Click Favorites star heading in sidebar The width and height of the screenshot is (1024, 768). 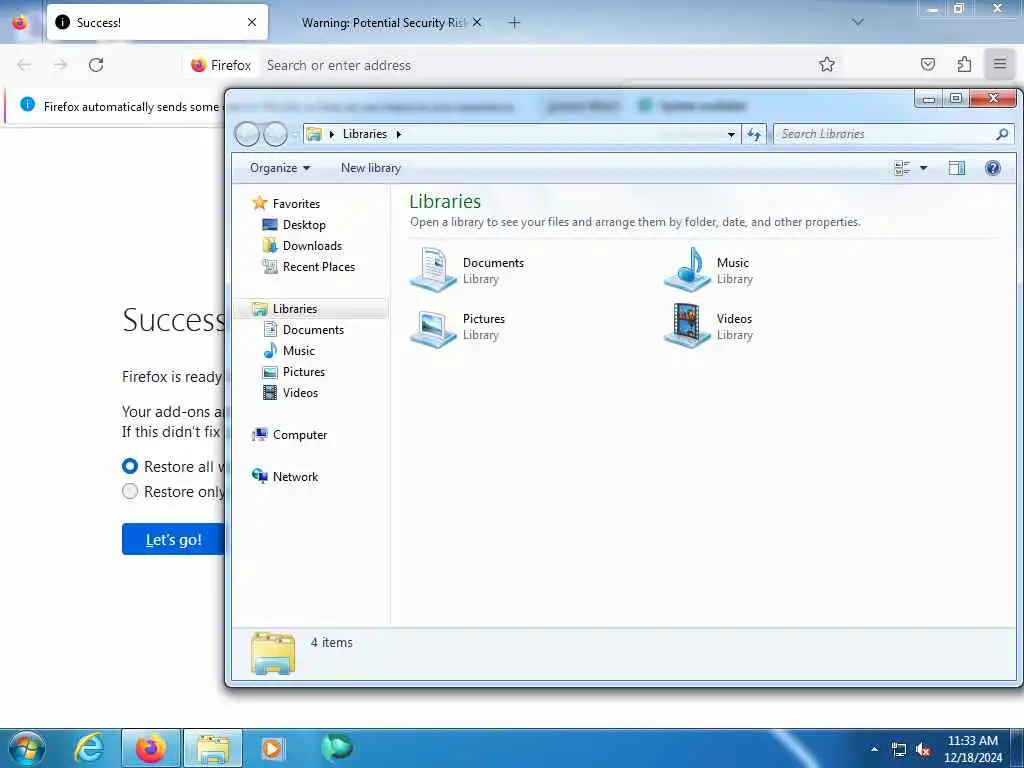pos(286,203)
